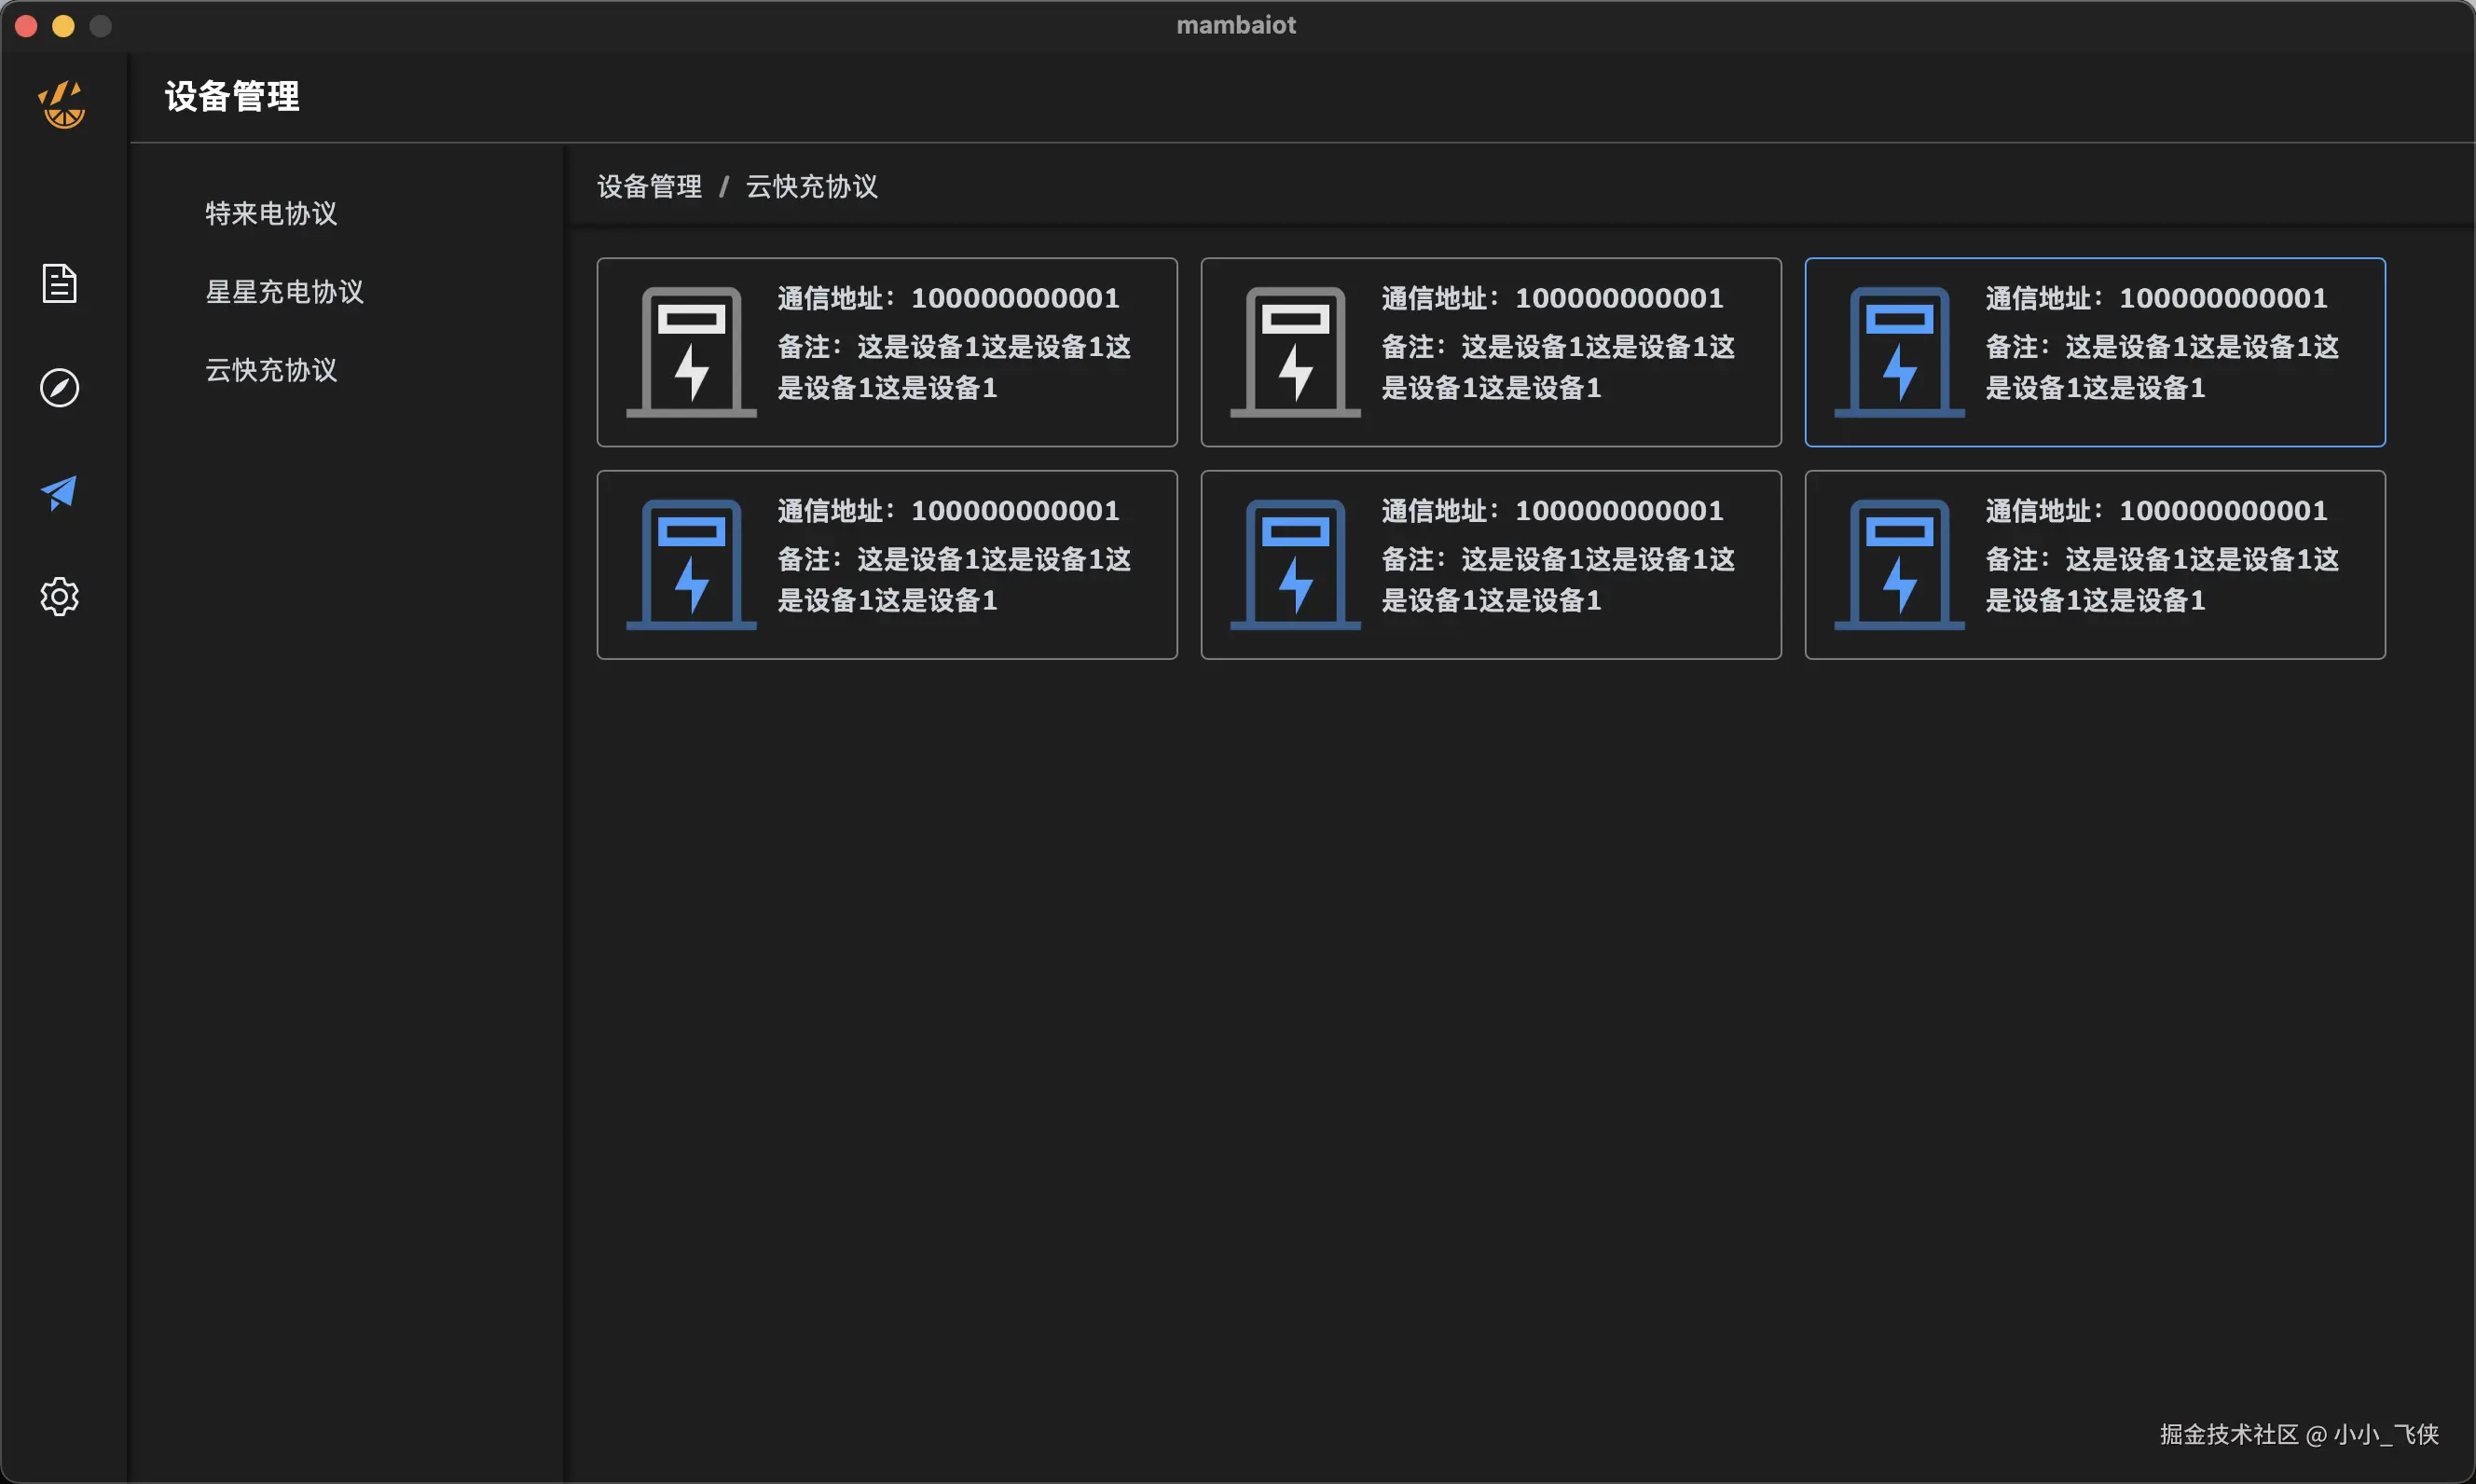Click blue charger icon in bottom-middle card

tap(1295, 564)
